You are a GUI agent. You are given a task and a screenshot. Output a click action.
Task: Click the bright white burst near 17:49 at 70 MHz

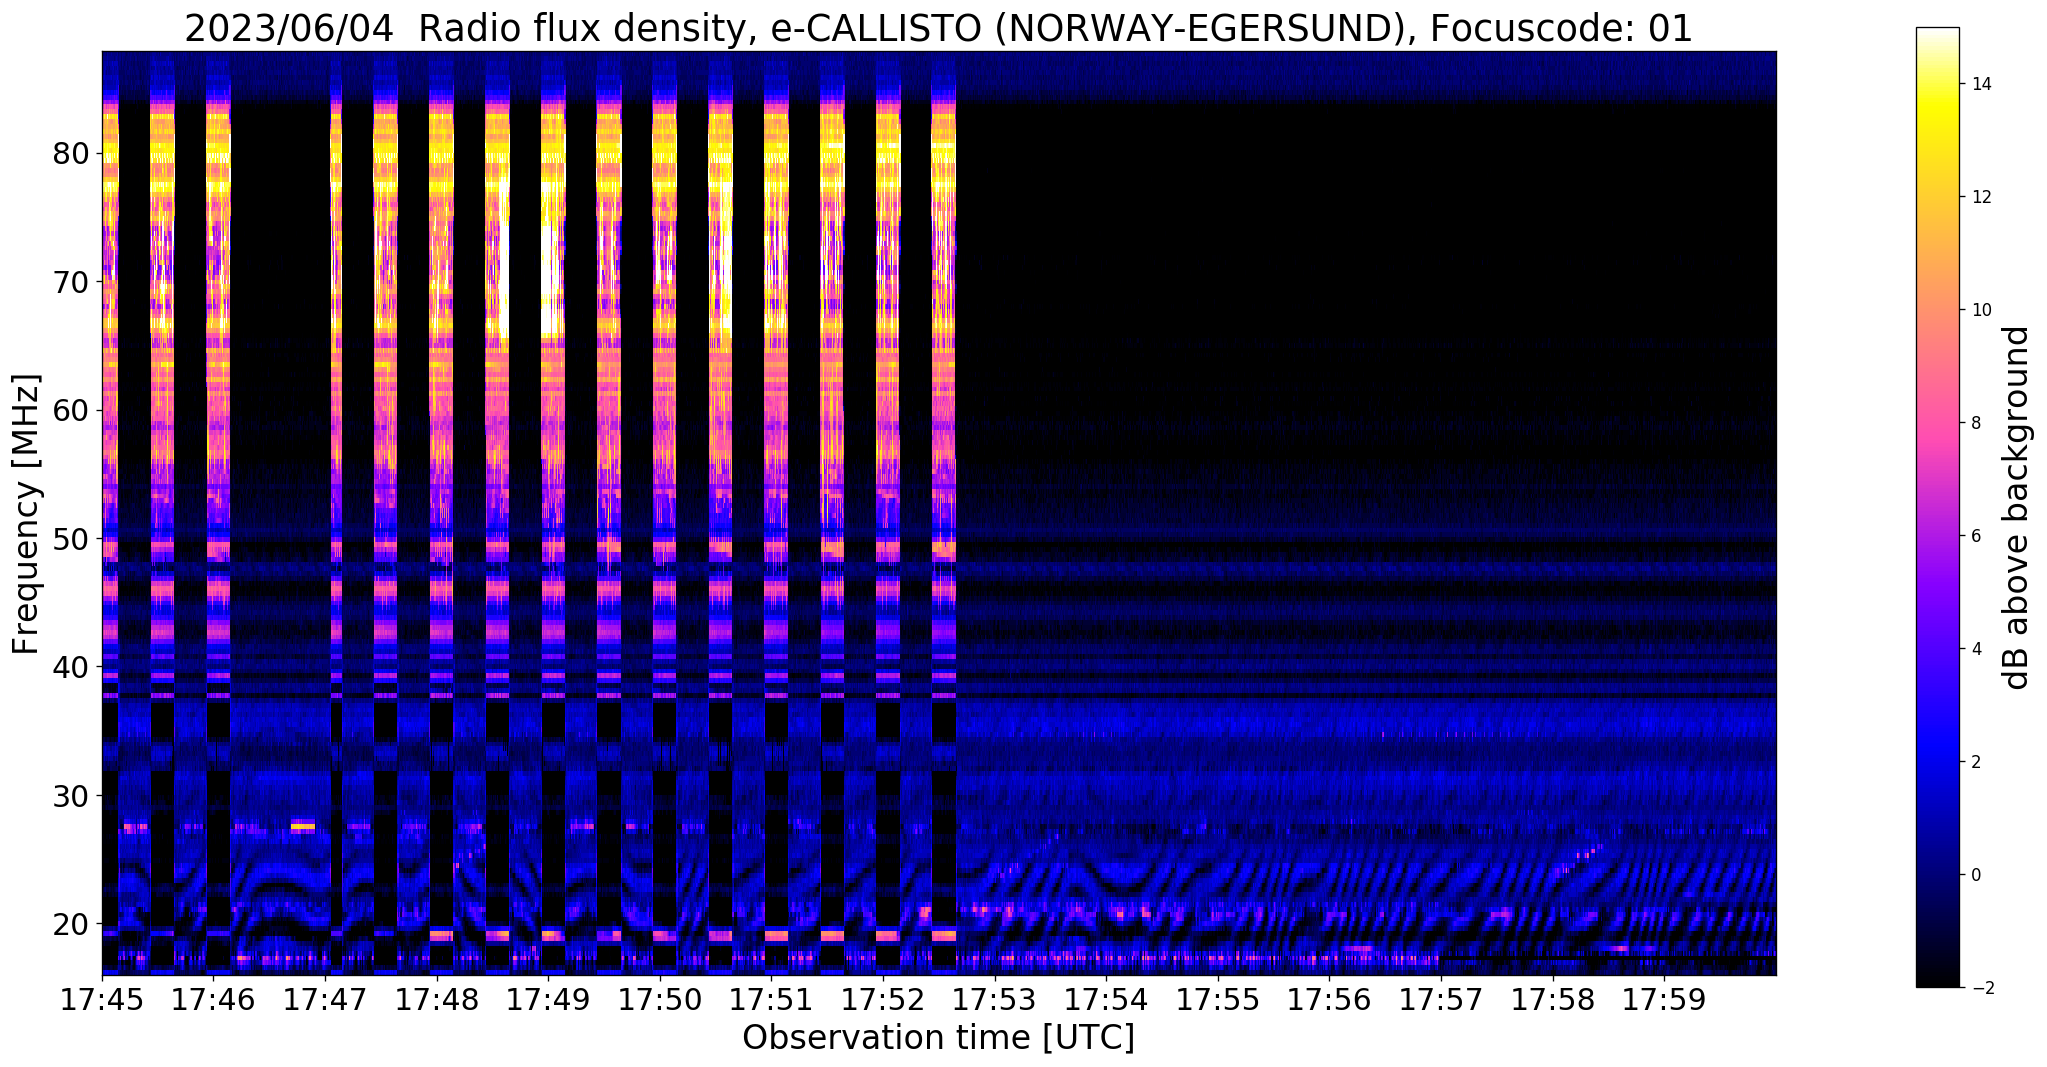[551, 283]
